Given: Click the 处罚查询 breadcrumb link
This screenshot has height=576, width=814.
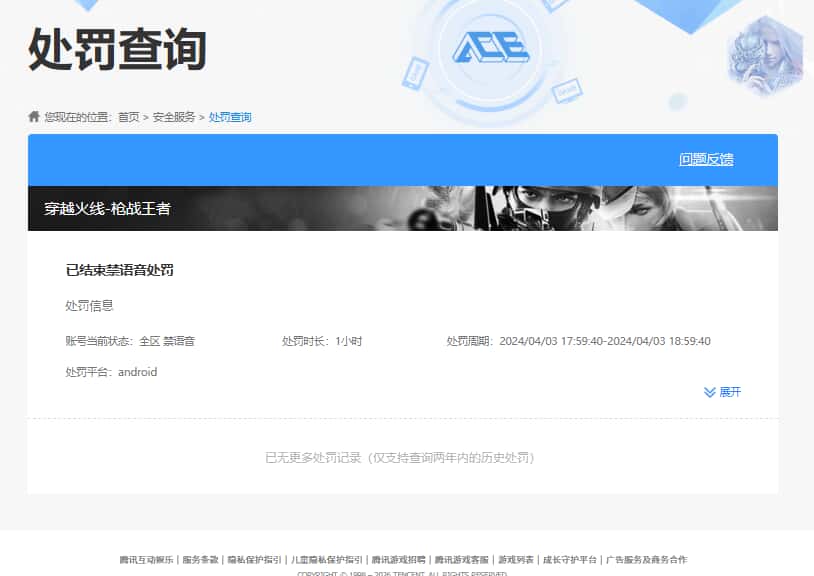Looking at the screenshot, I should click(x=230, y=117).
